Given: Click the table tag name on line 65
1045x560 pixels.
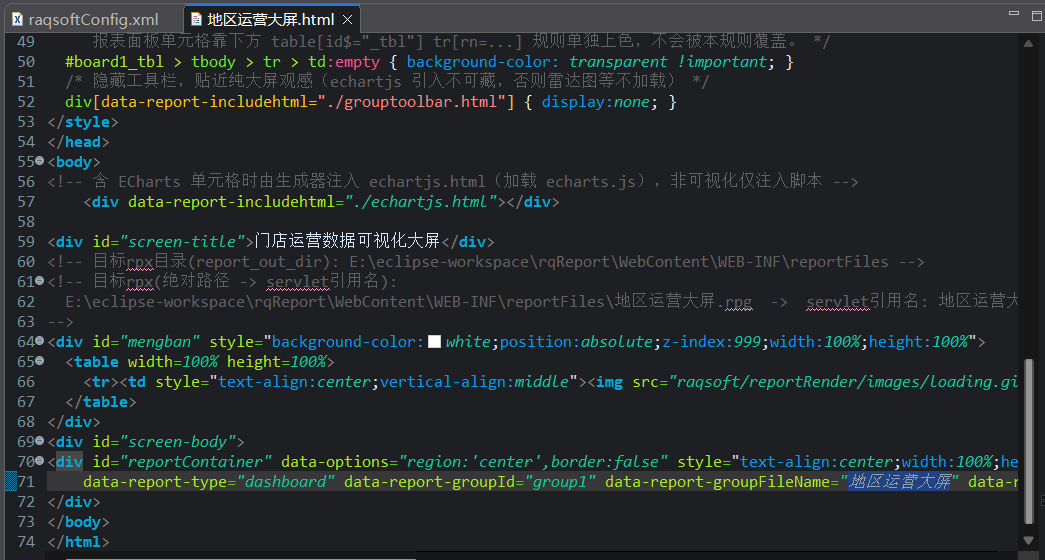Looking at the screenshot, I should 97,362.
